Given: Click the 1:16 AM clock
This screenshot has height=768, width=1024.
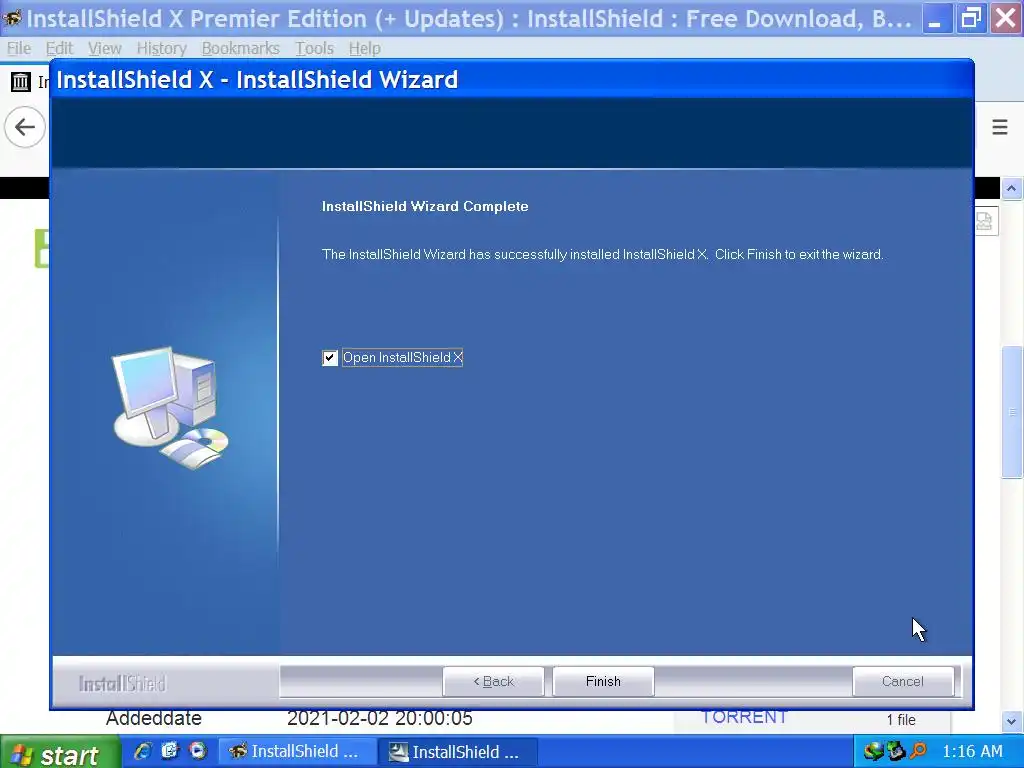Looking at the screenshot, I should tap(972, 752).
